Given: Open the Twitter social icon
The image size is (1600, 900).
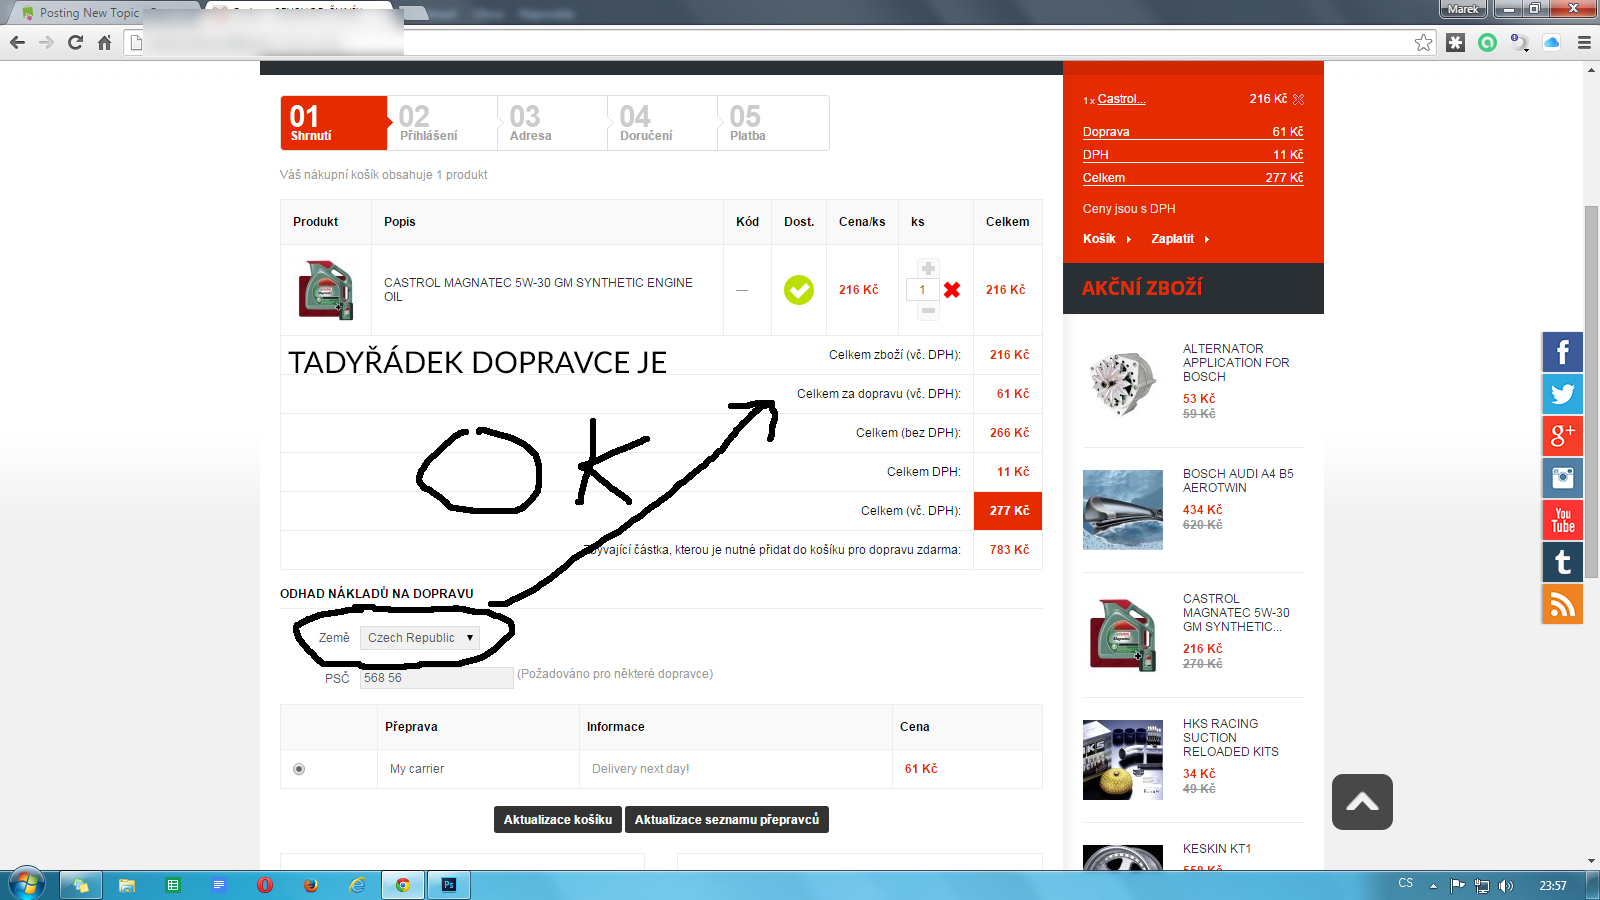Looking at the screenshot, I should click(x=1562, y=394).
